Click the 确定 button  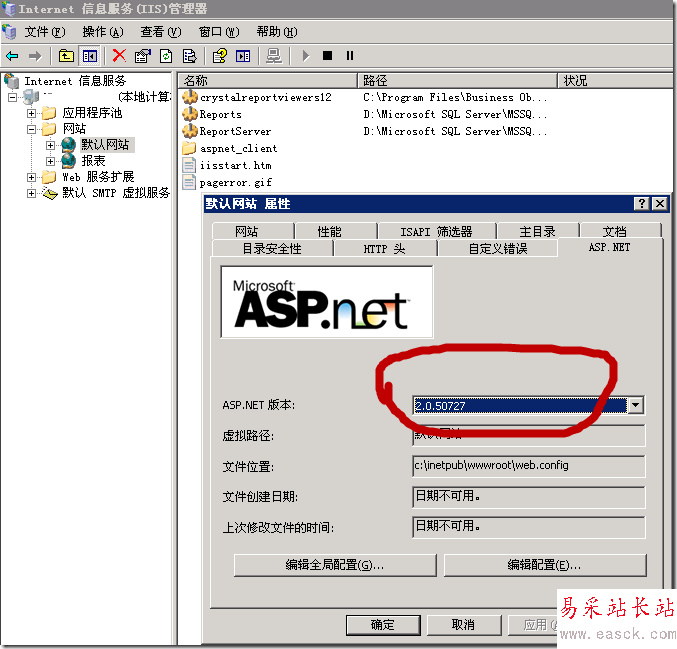(x=383, y=625)
